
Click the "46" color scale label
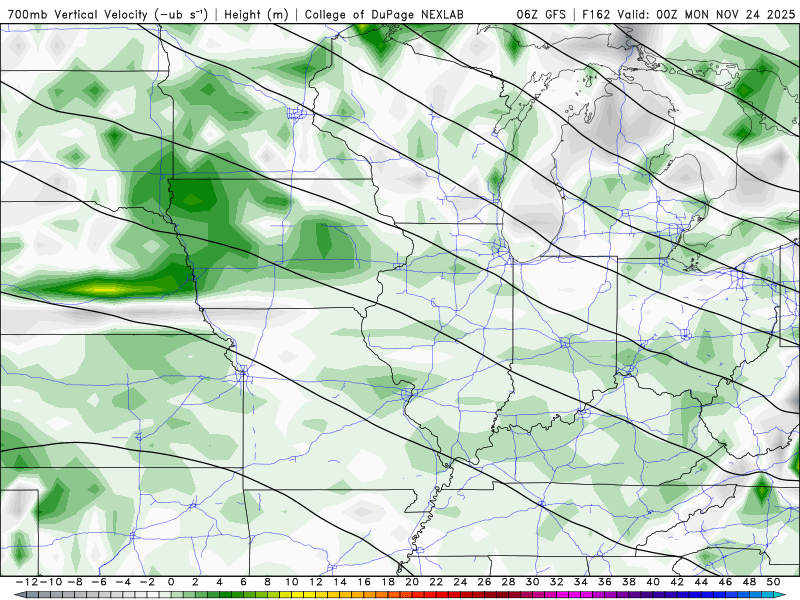(726, 582)
